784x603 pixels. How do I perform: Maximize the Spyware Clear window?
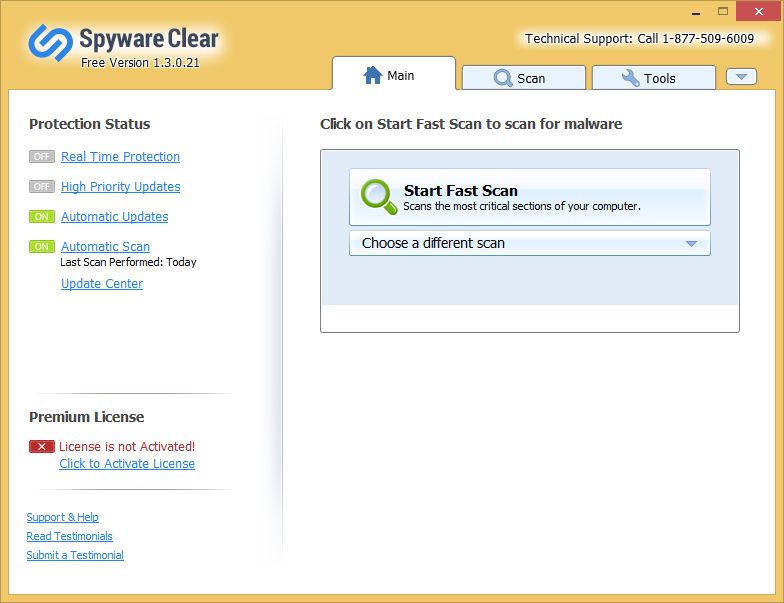[x=722, y=12]
